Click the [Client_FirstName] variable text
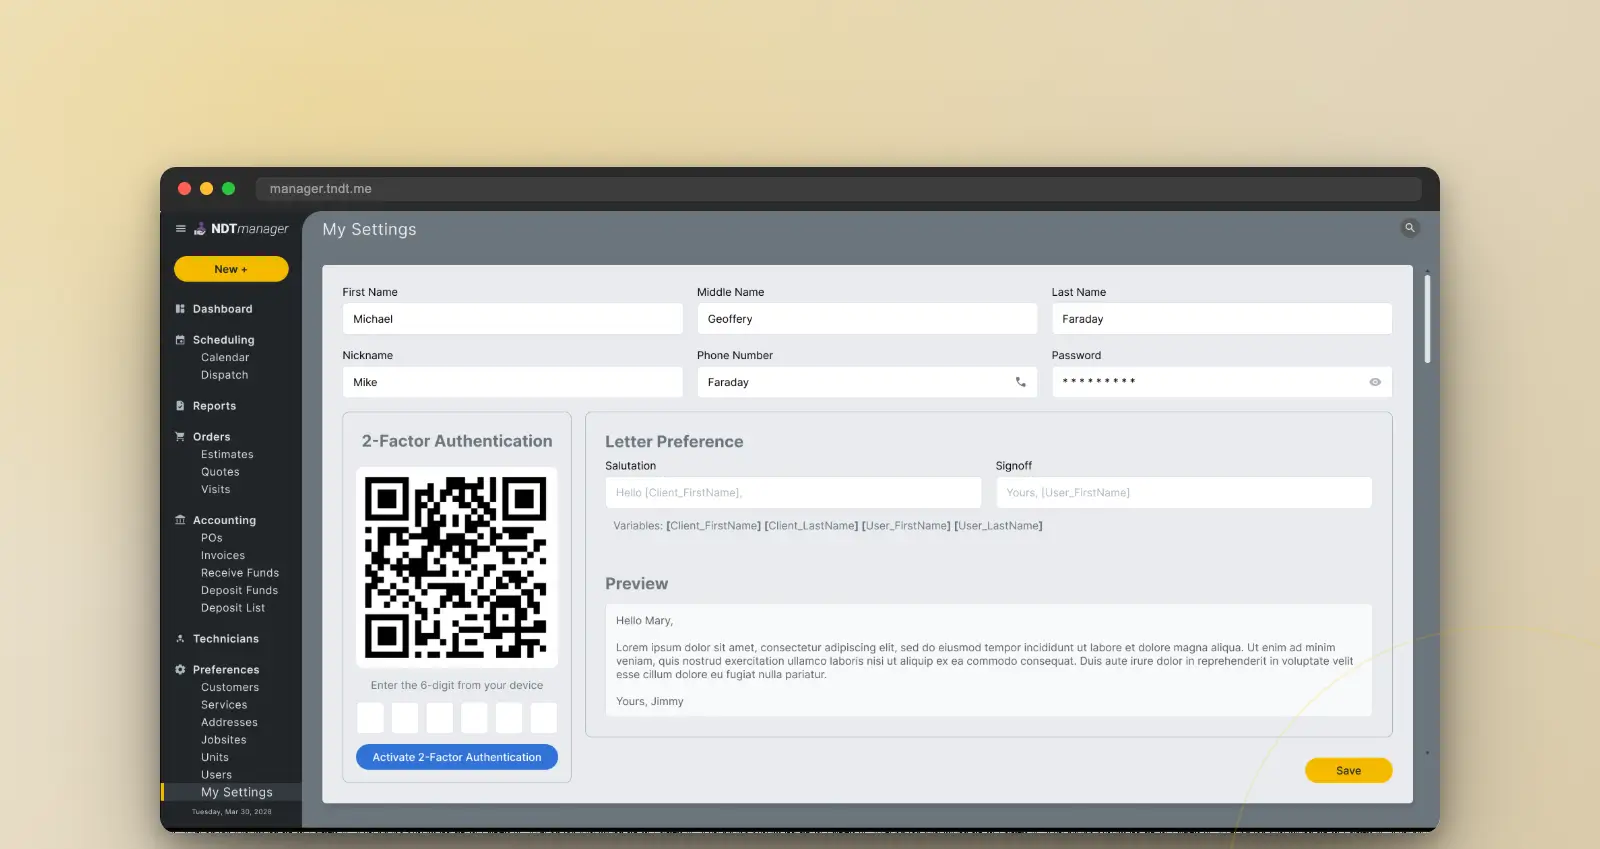This screenshot has height=849, width=1600. point(713,526)
